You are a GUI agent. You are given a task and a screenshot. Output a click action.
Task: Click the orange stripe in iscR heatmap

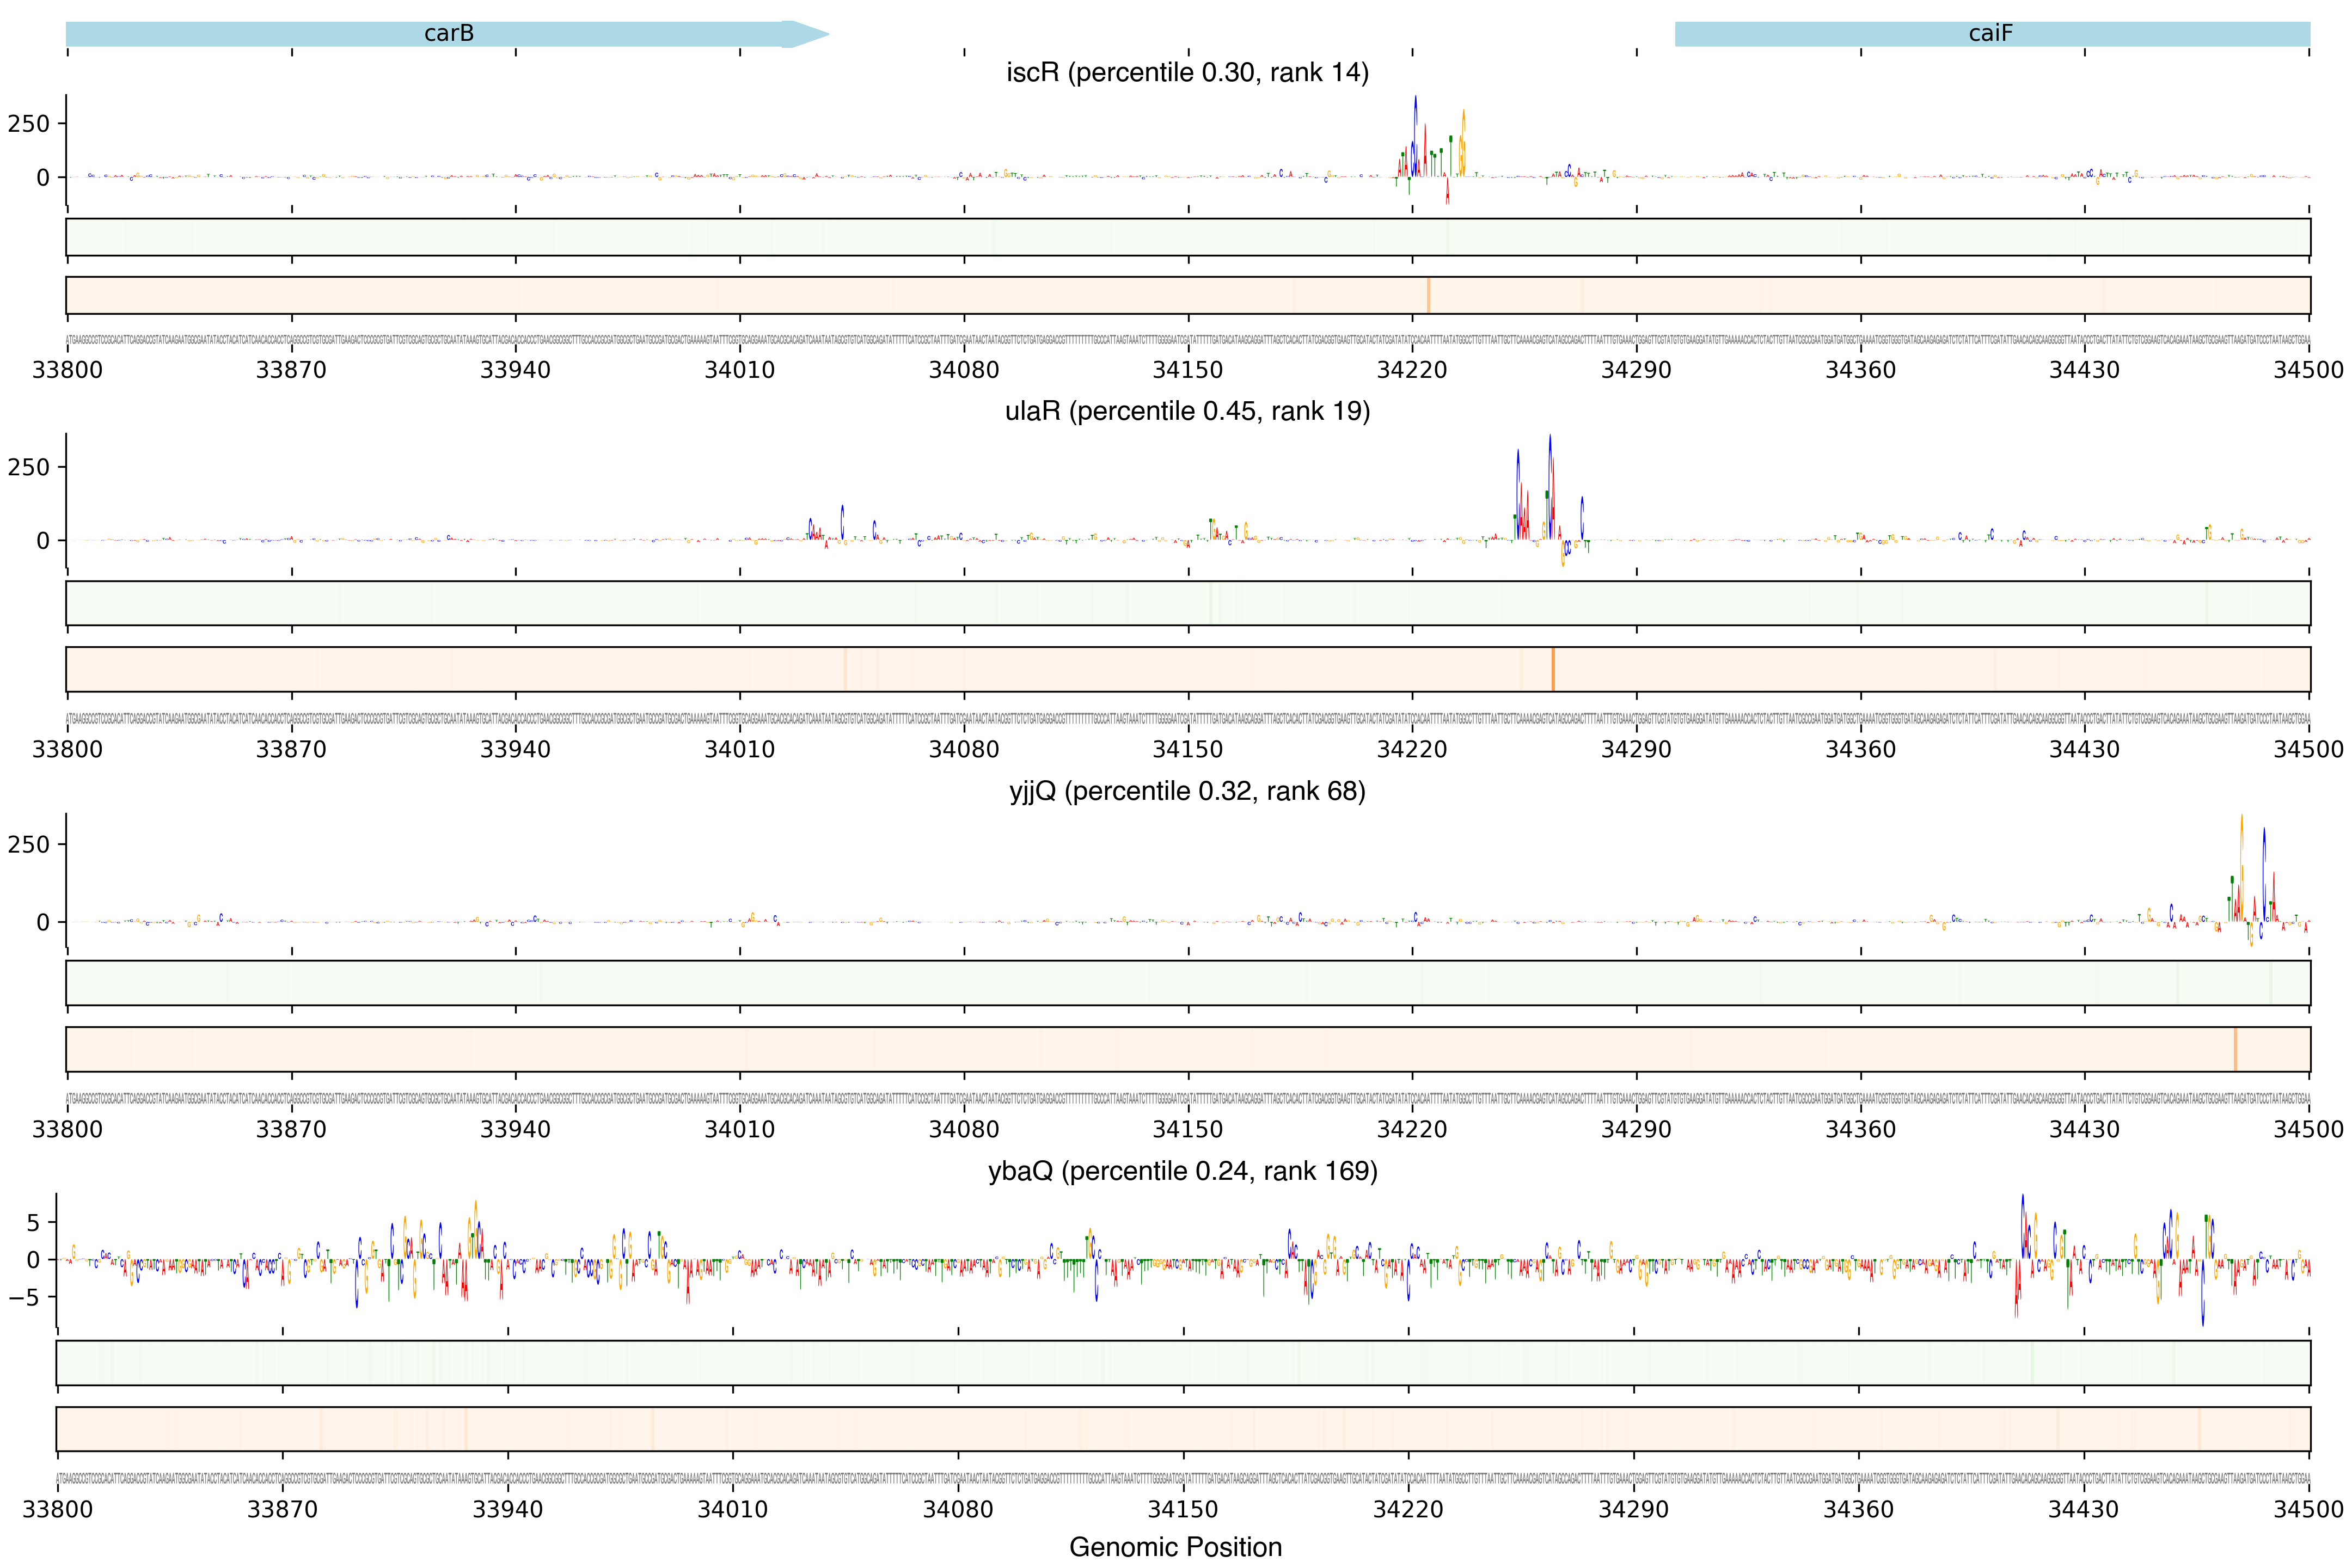1428,295
